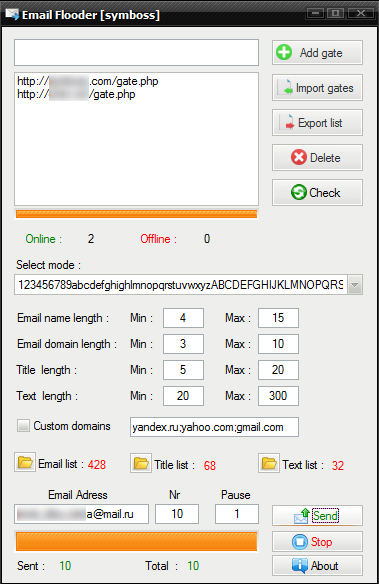The height and width of the screenshot is (584, 379).
Task: Select the first gate.php URL in list
Action: click(x=88, y=81)
